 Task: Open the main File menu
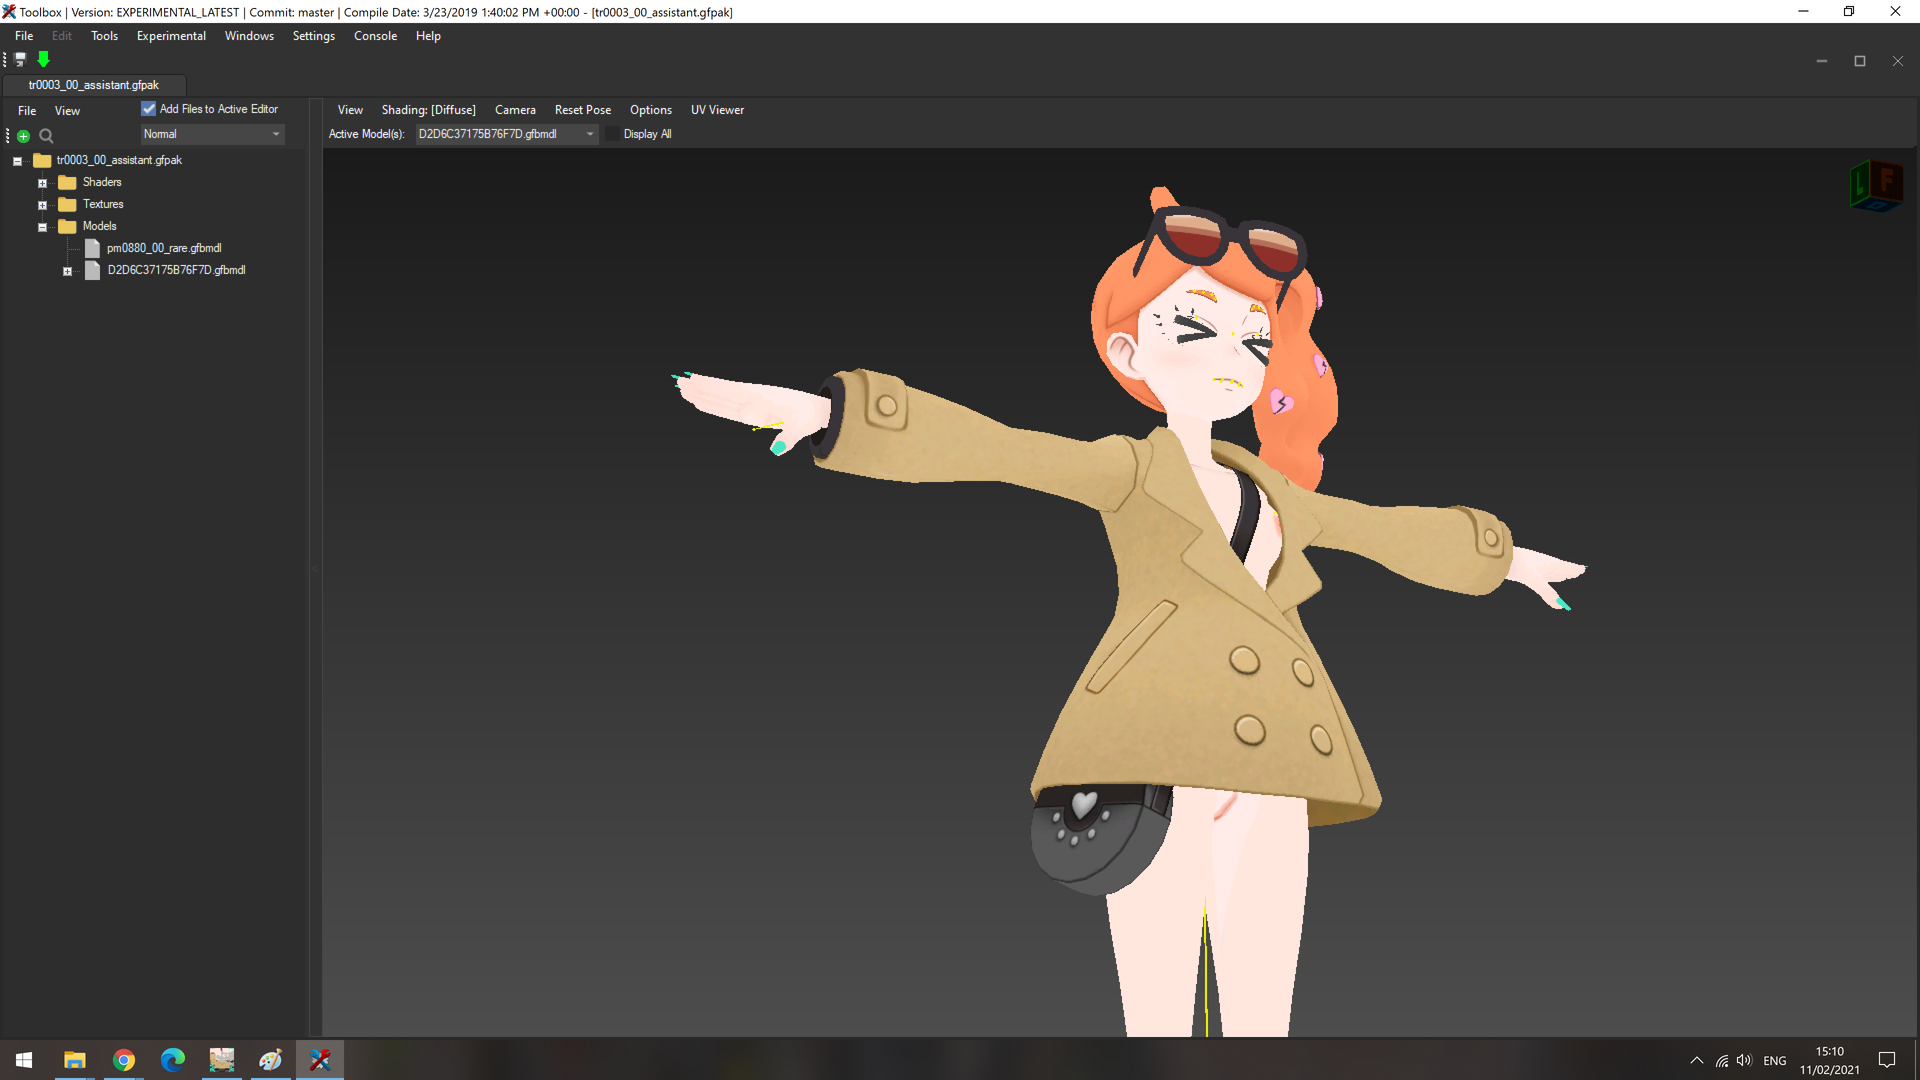coord(24,36)
